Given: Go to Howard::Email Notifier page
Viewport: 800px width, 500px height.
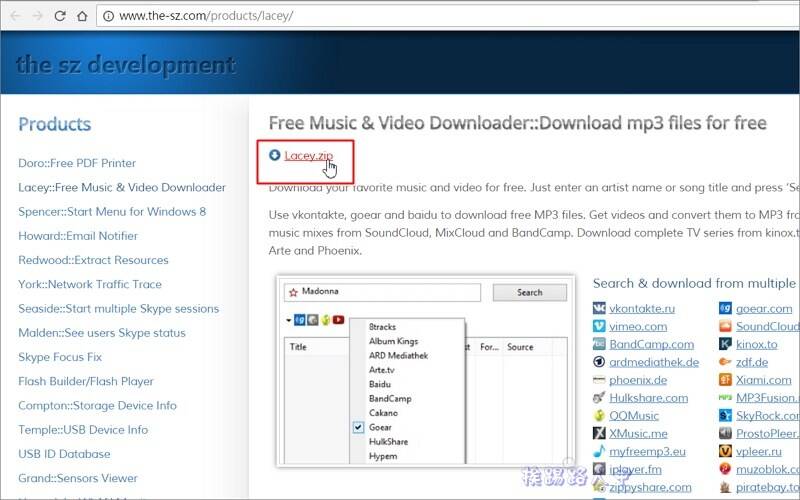Looking at the screenshot, I should click(78, 236).
